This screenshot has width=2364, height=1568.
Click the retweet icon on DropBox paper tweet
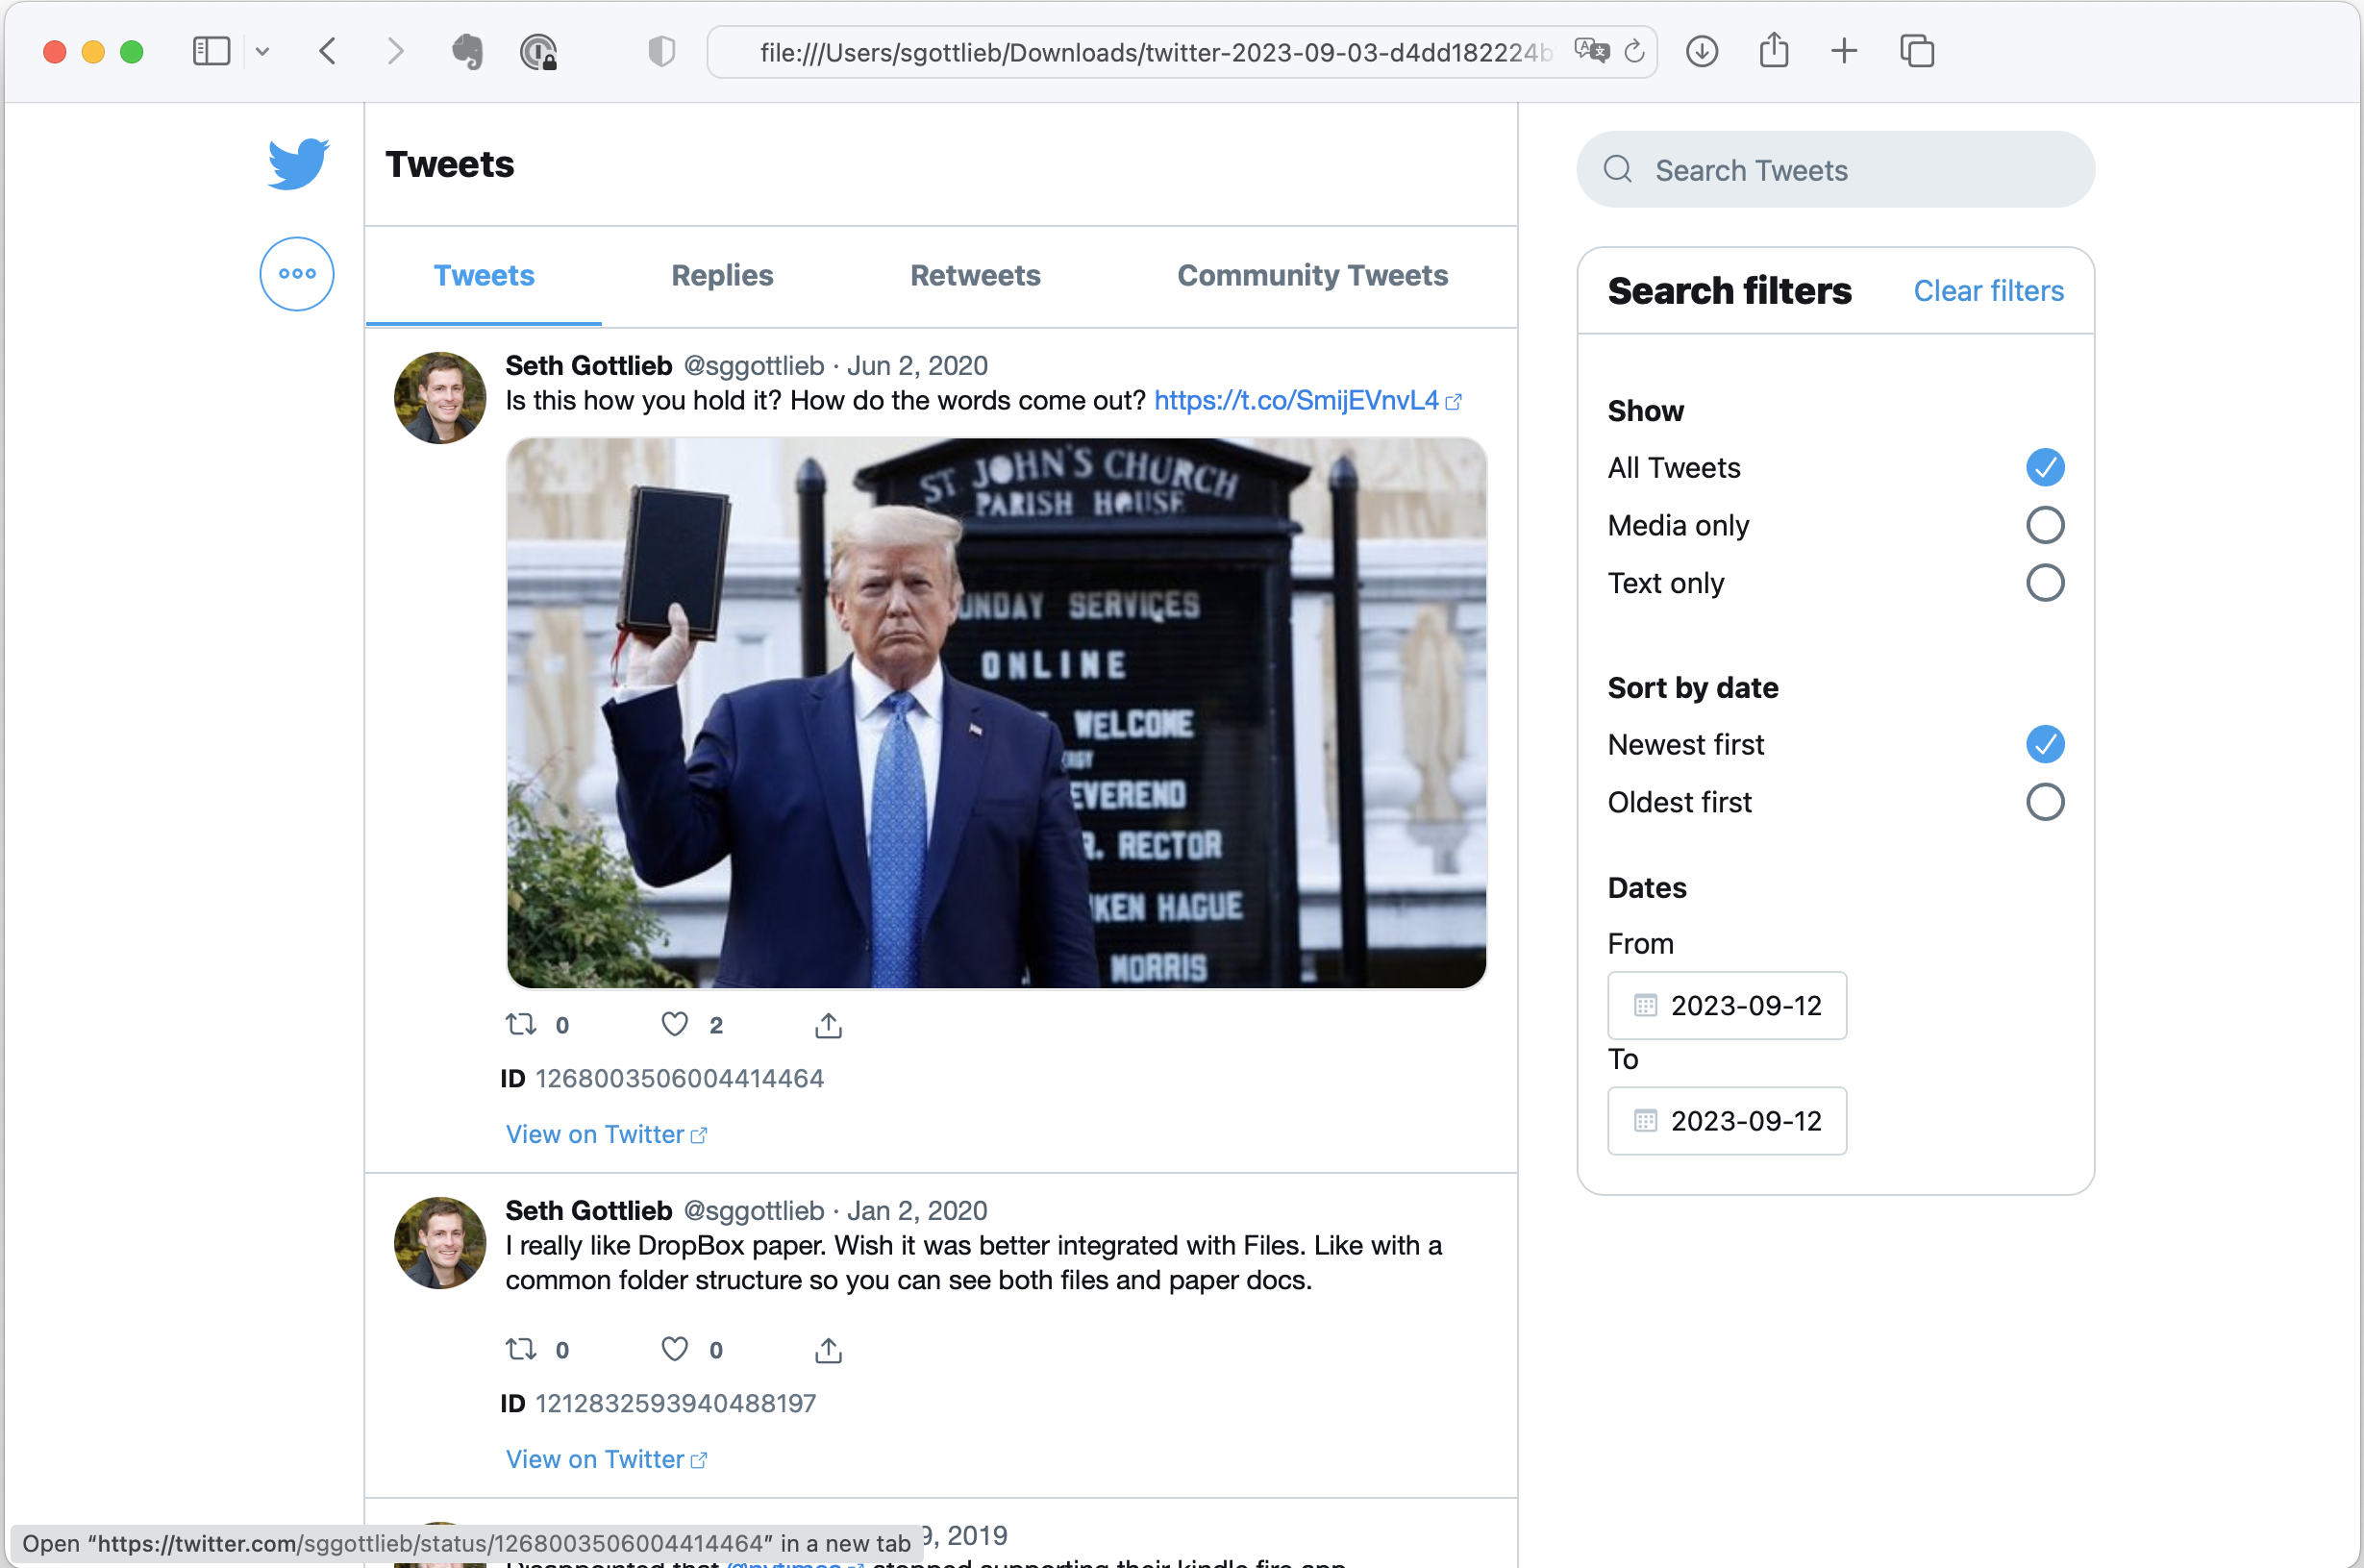(521, 1349)
